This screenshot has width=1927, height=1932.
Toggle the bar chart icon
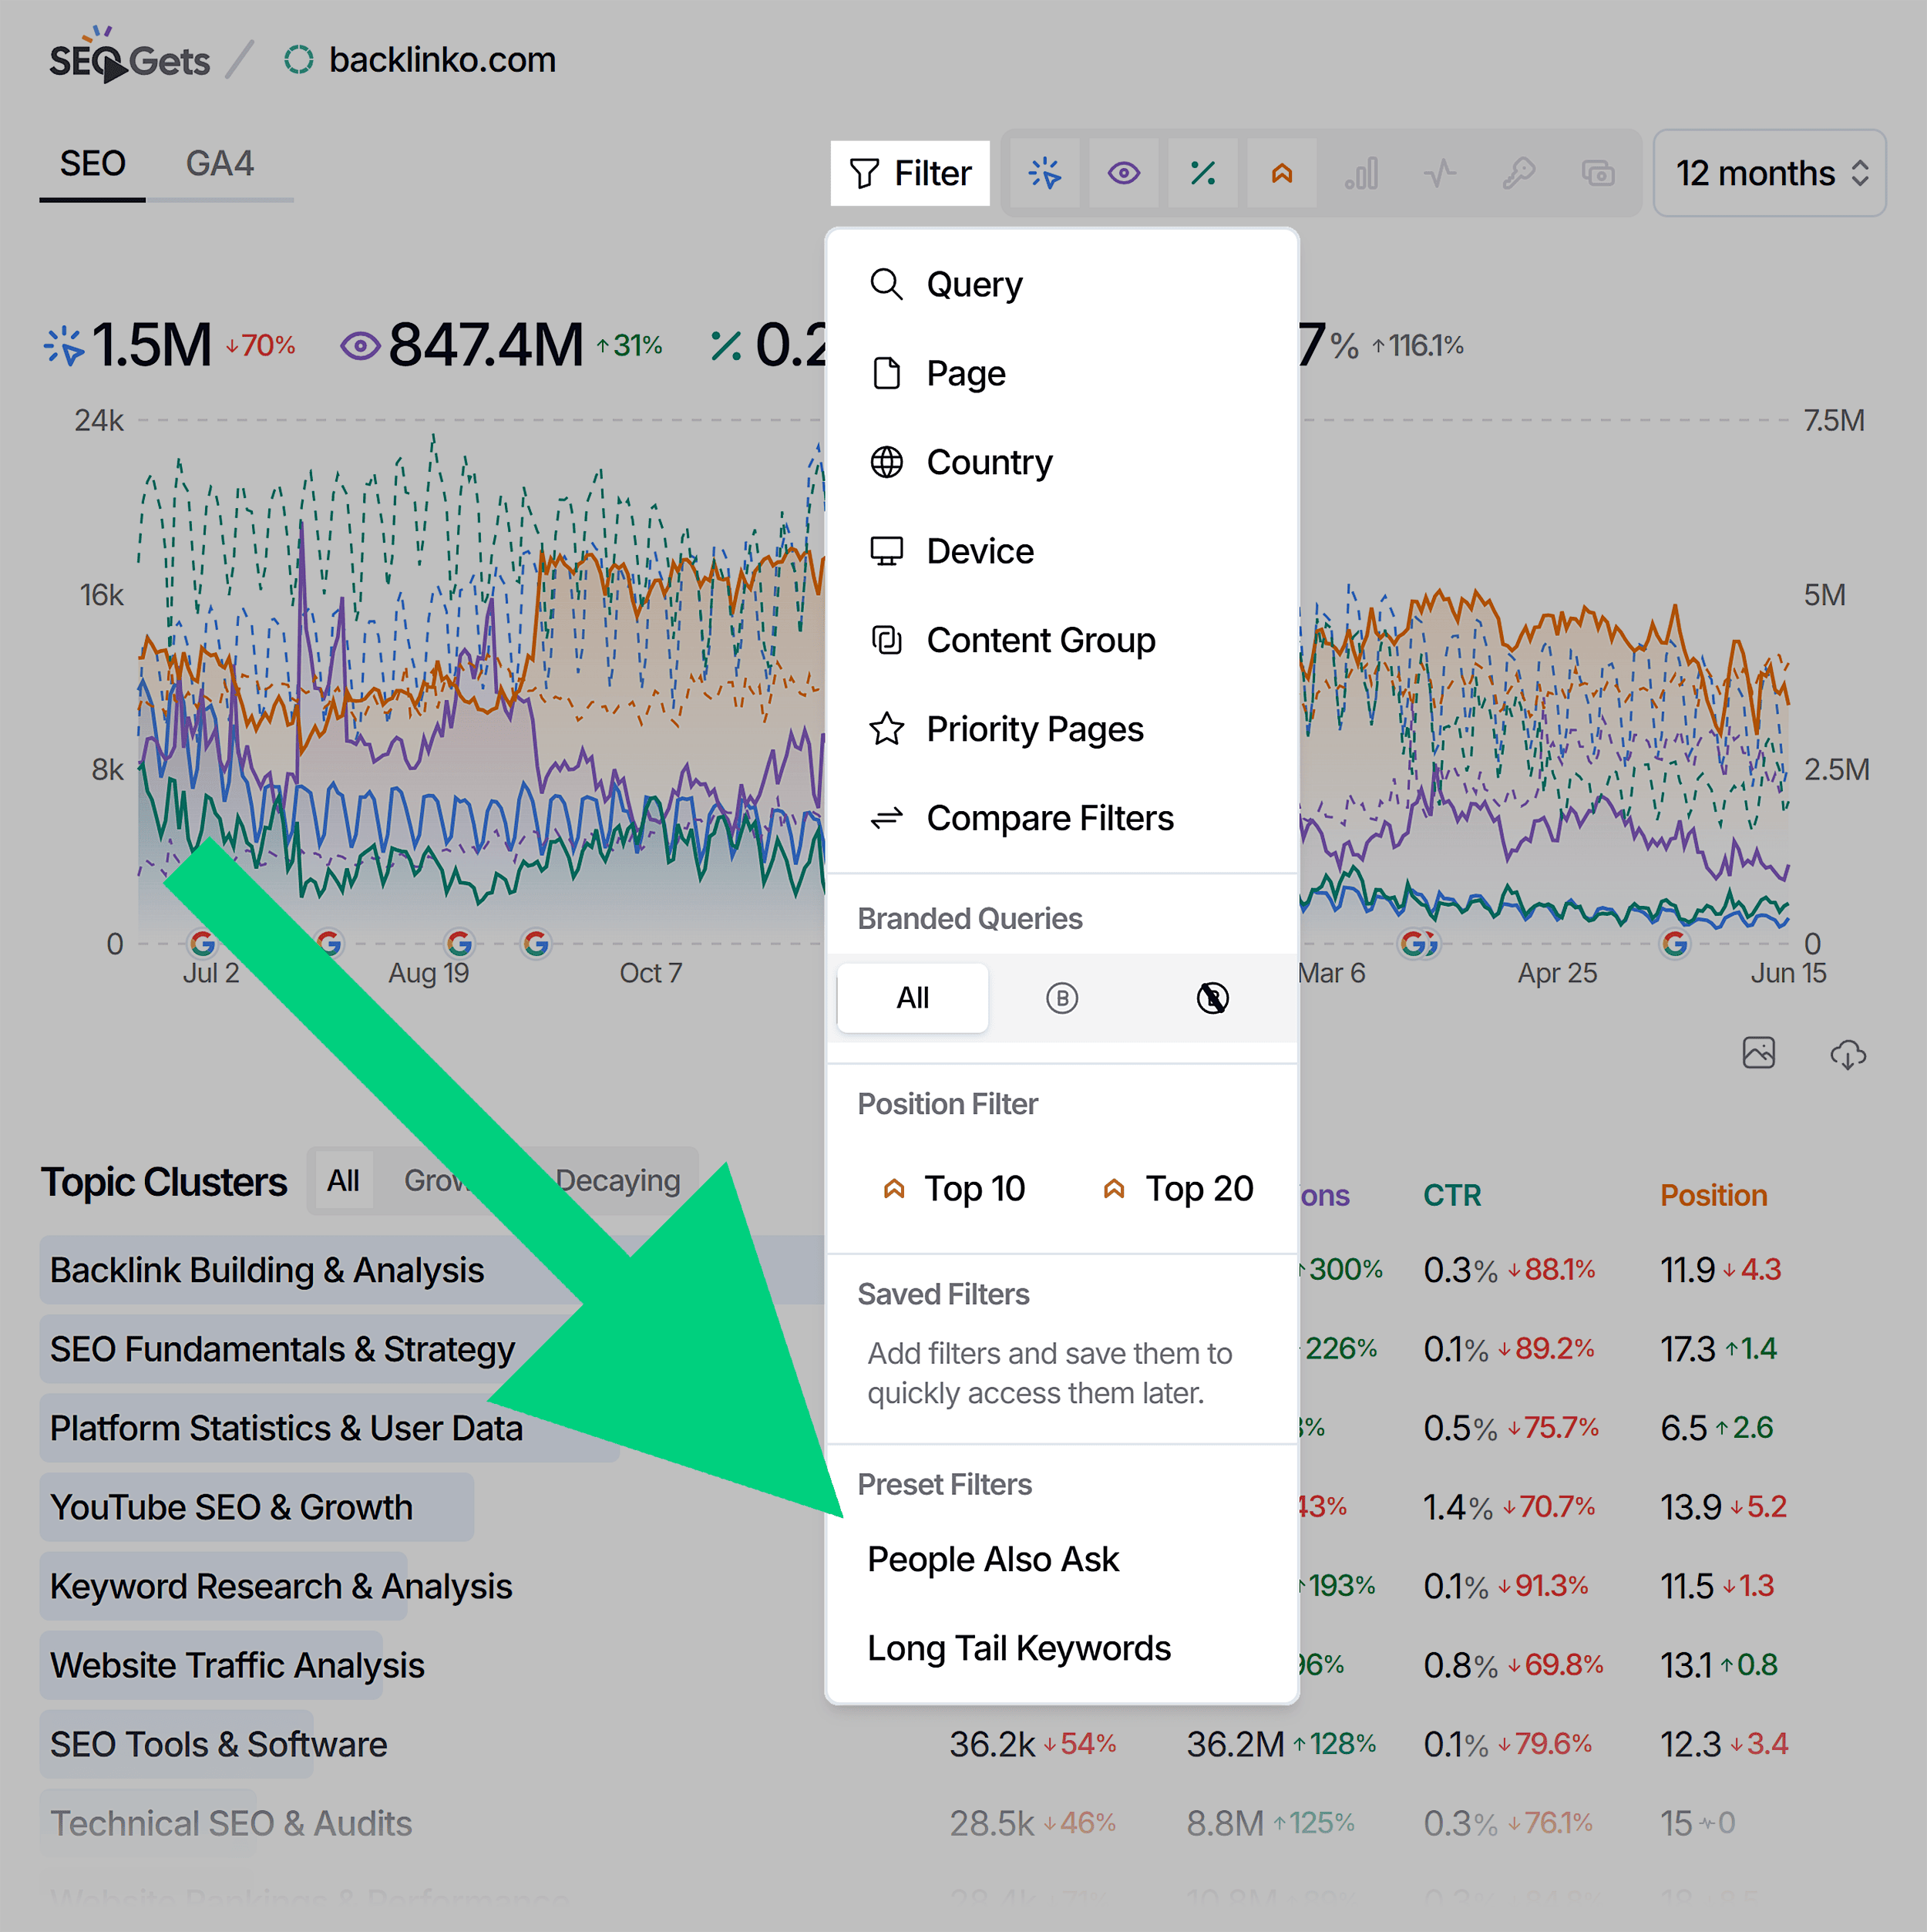[x=1361, y=174]
